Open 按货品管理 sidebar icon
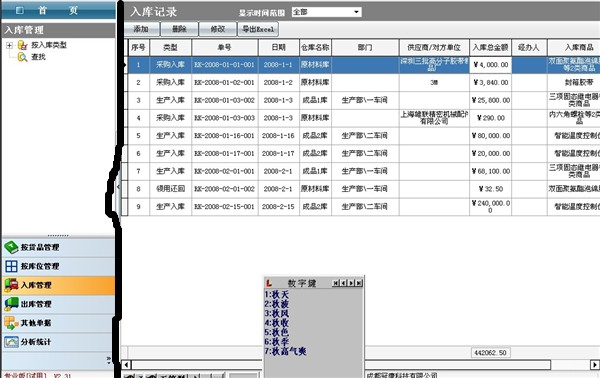The width and height of the screenshot is (600, 378). [11, 248]
